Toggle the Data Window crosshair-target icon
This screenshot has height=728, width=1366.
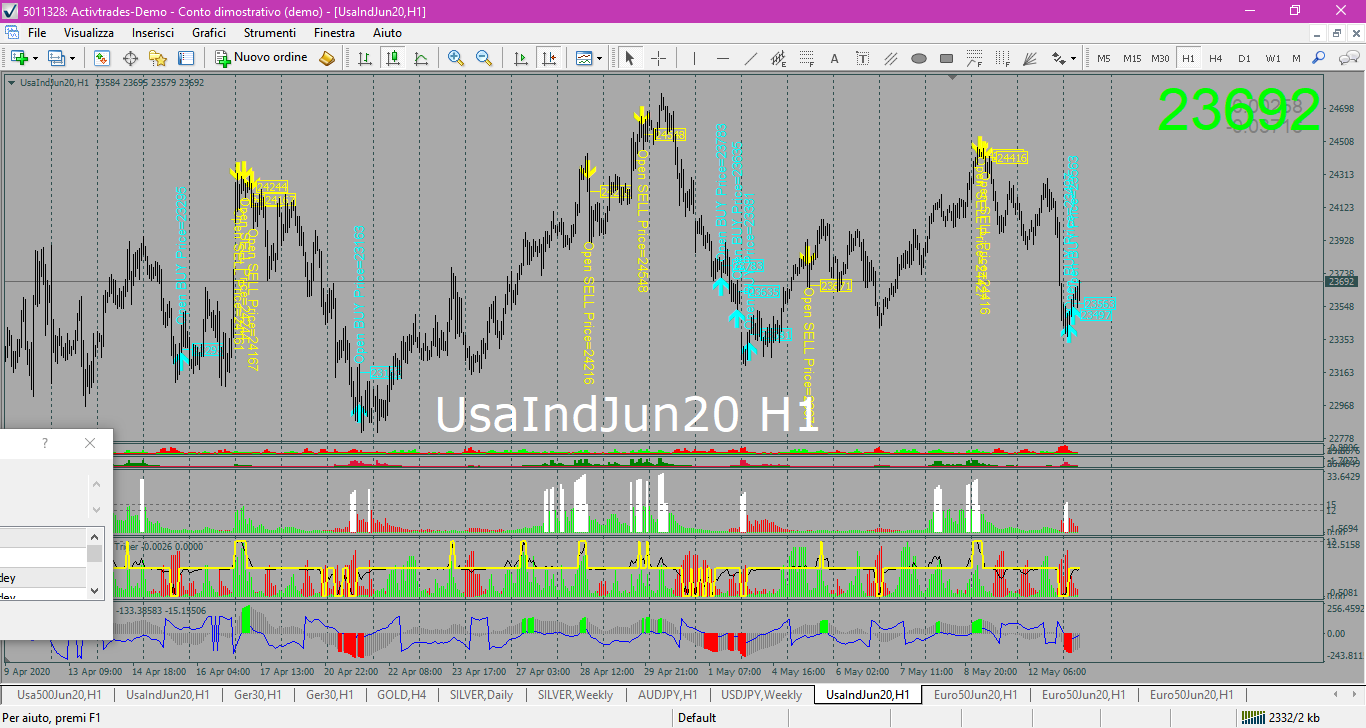[130, 58]
